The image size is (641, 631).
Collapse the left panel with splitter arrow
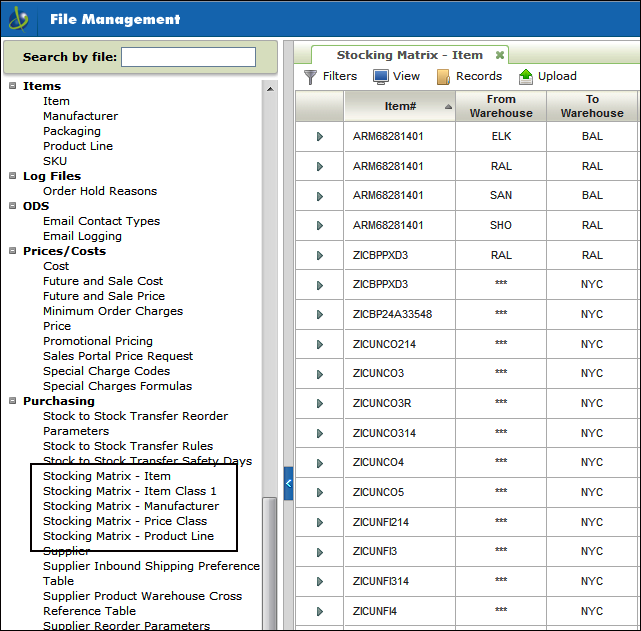(288, 483)
